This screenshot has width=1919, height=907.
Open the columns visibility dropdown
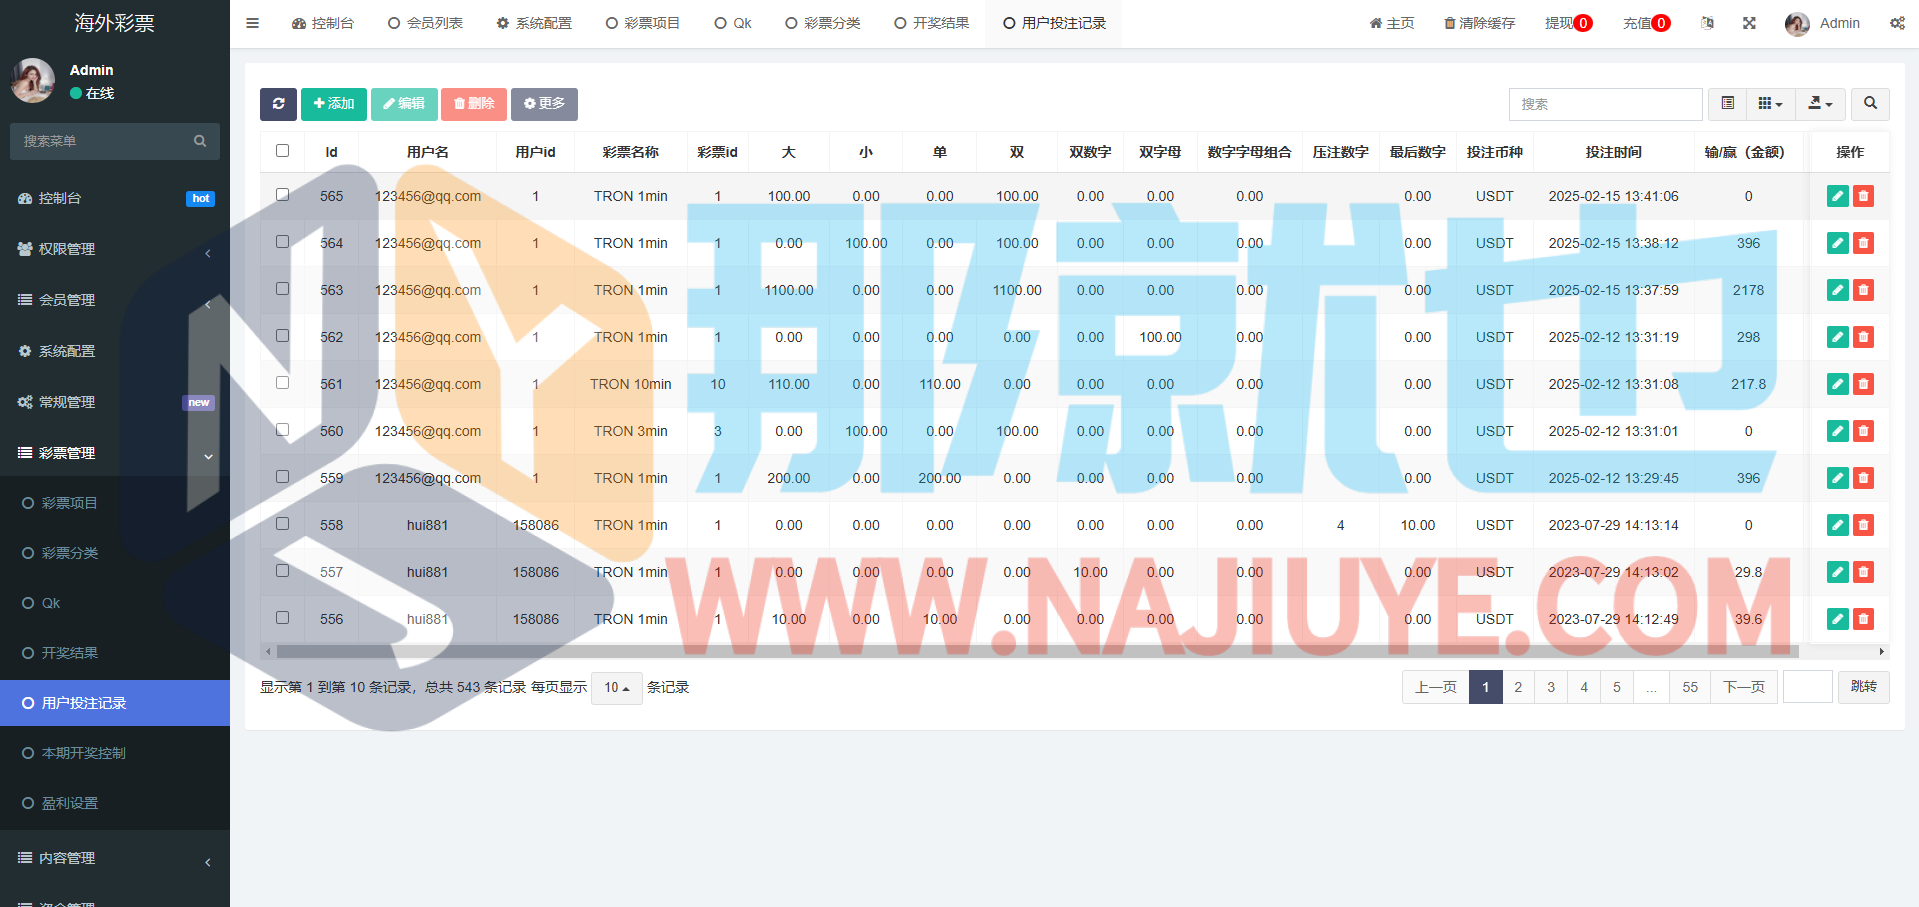coord(1770,104)
